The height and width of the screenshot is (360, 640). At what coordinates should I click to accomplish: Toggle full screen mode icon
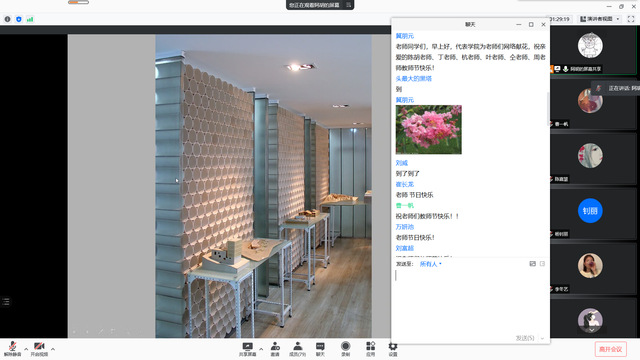click(x=631, y=19)
